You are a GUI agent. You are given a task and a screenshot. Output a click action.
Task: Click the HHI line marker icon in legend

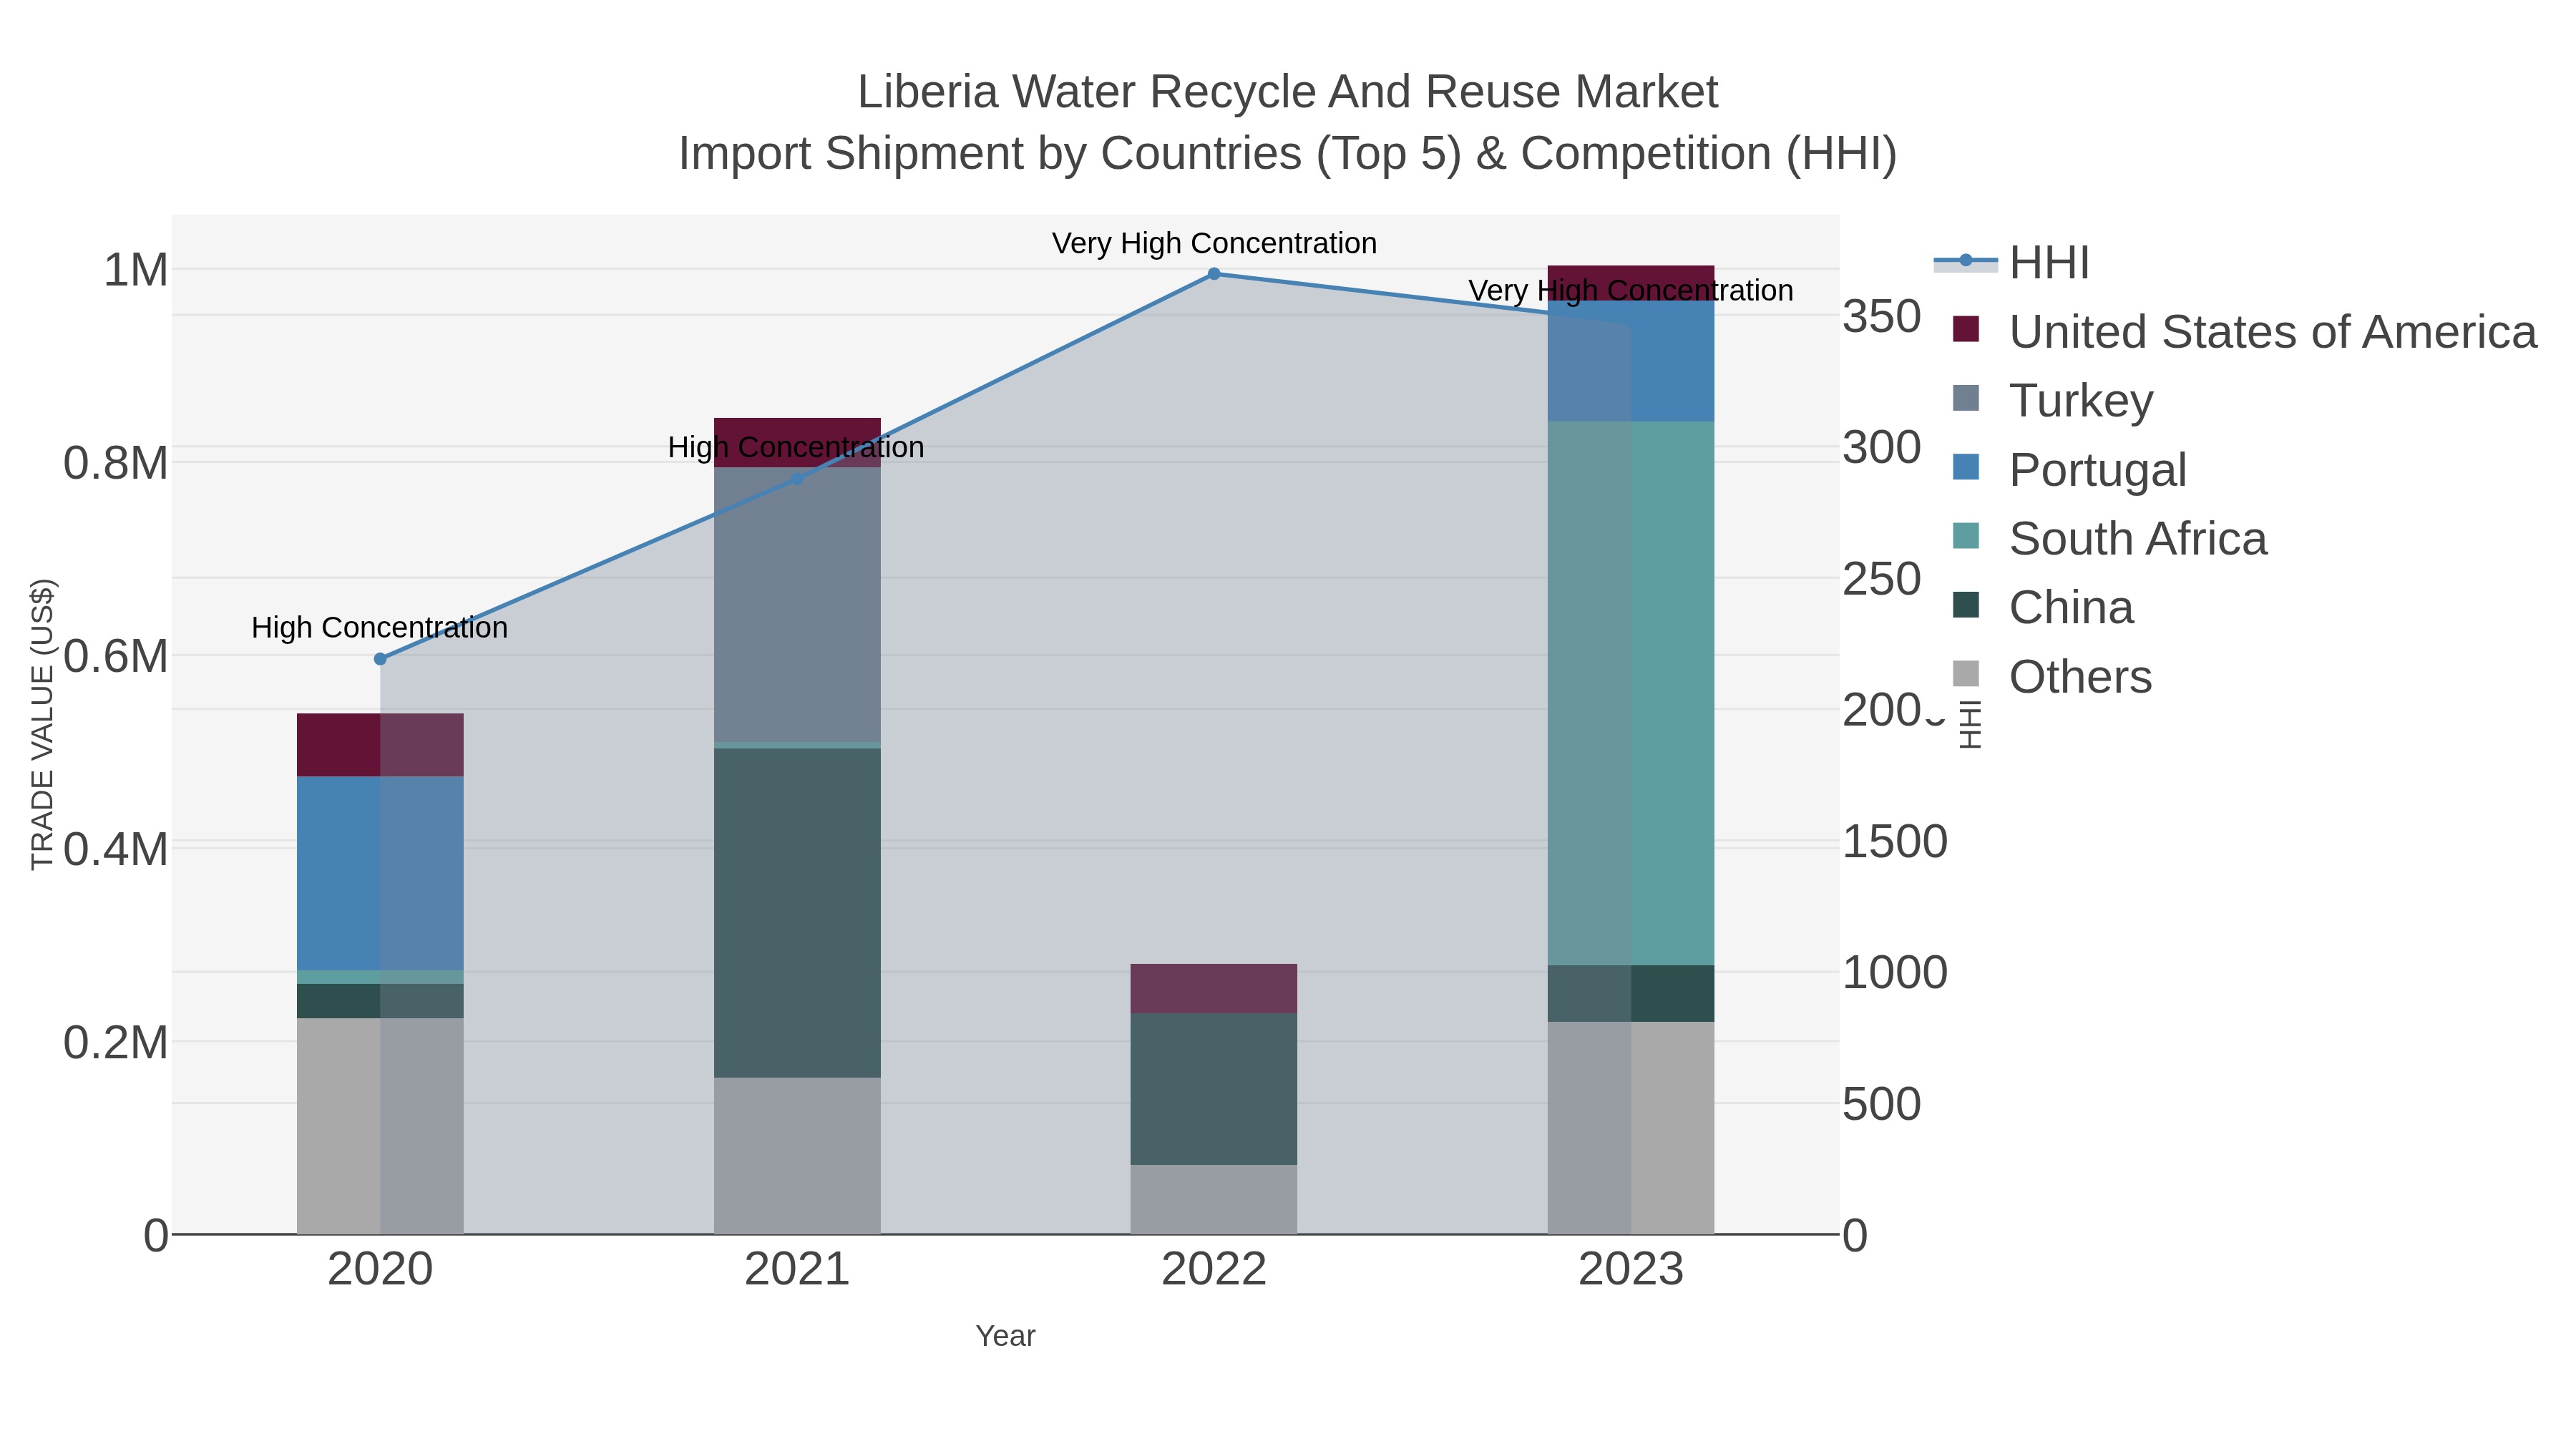coord(1966,261)
